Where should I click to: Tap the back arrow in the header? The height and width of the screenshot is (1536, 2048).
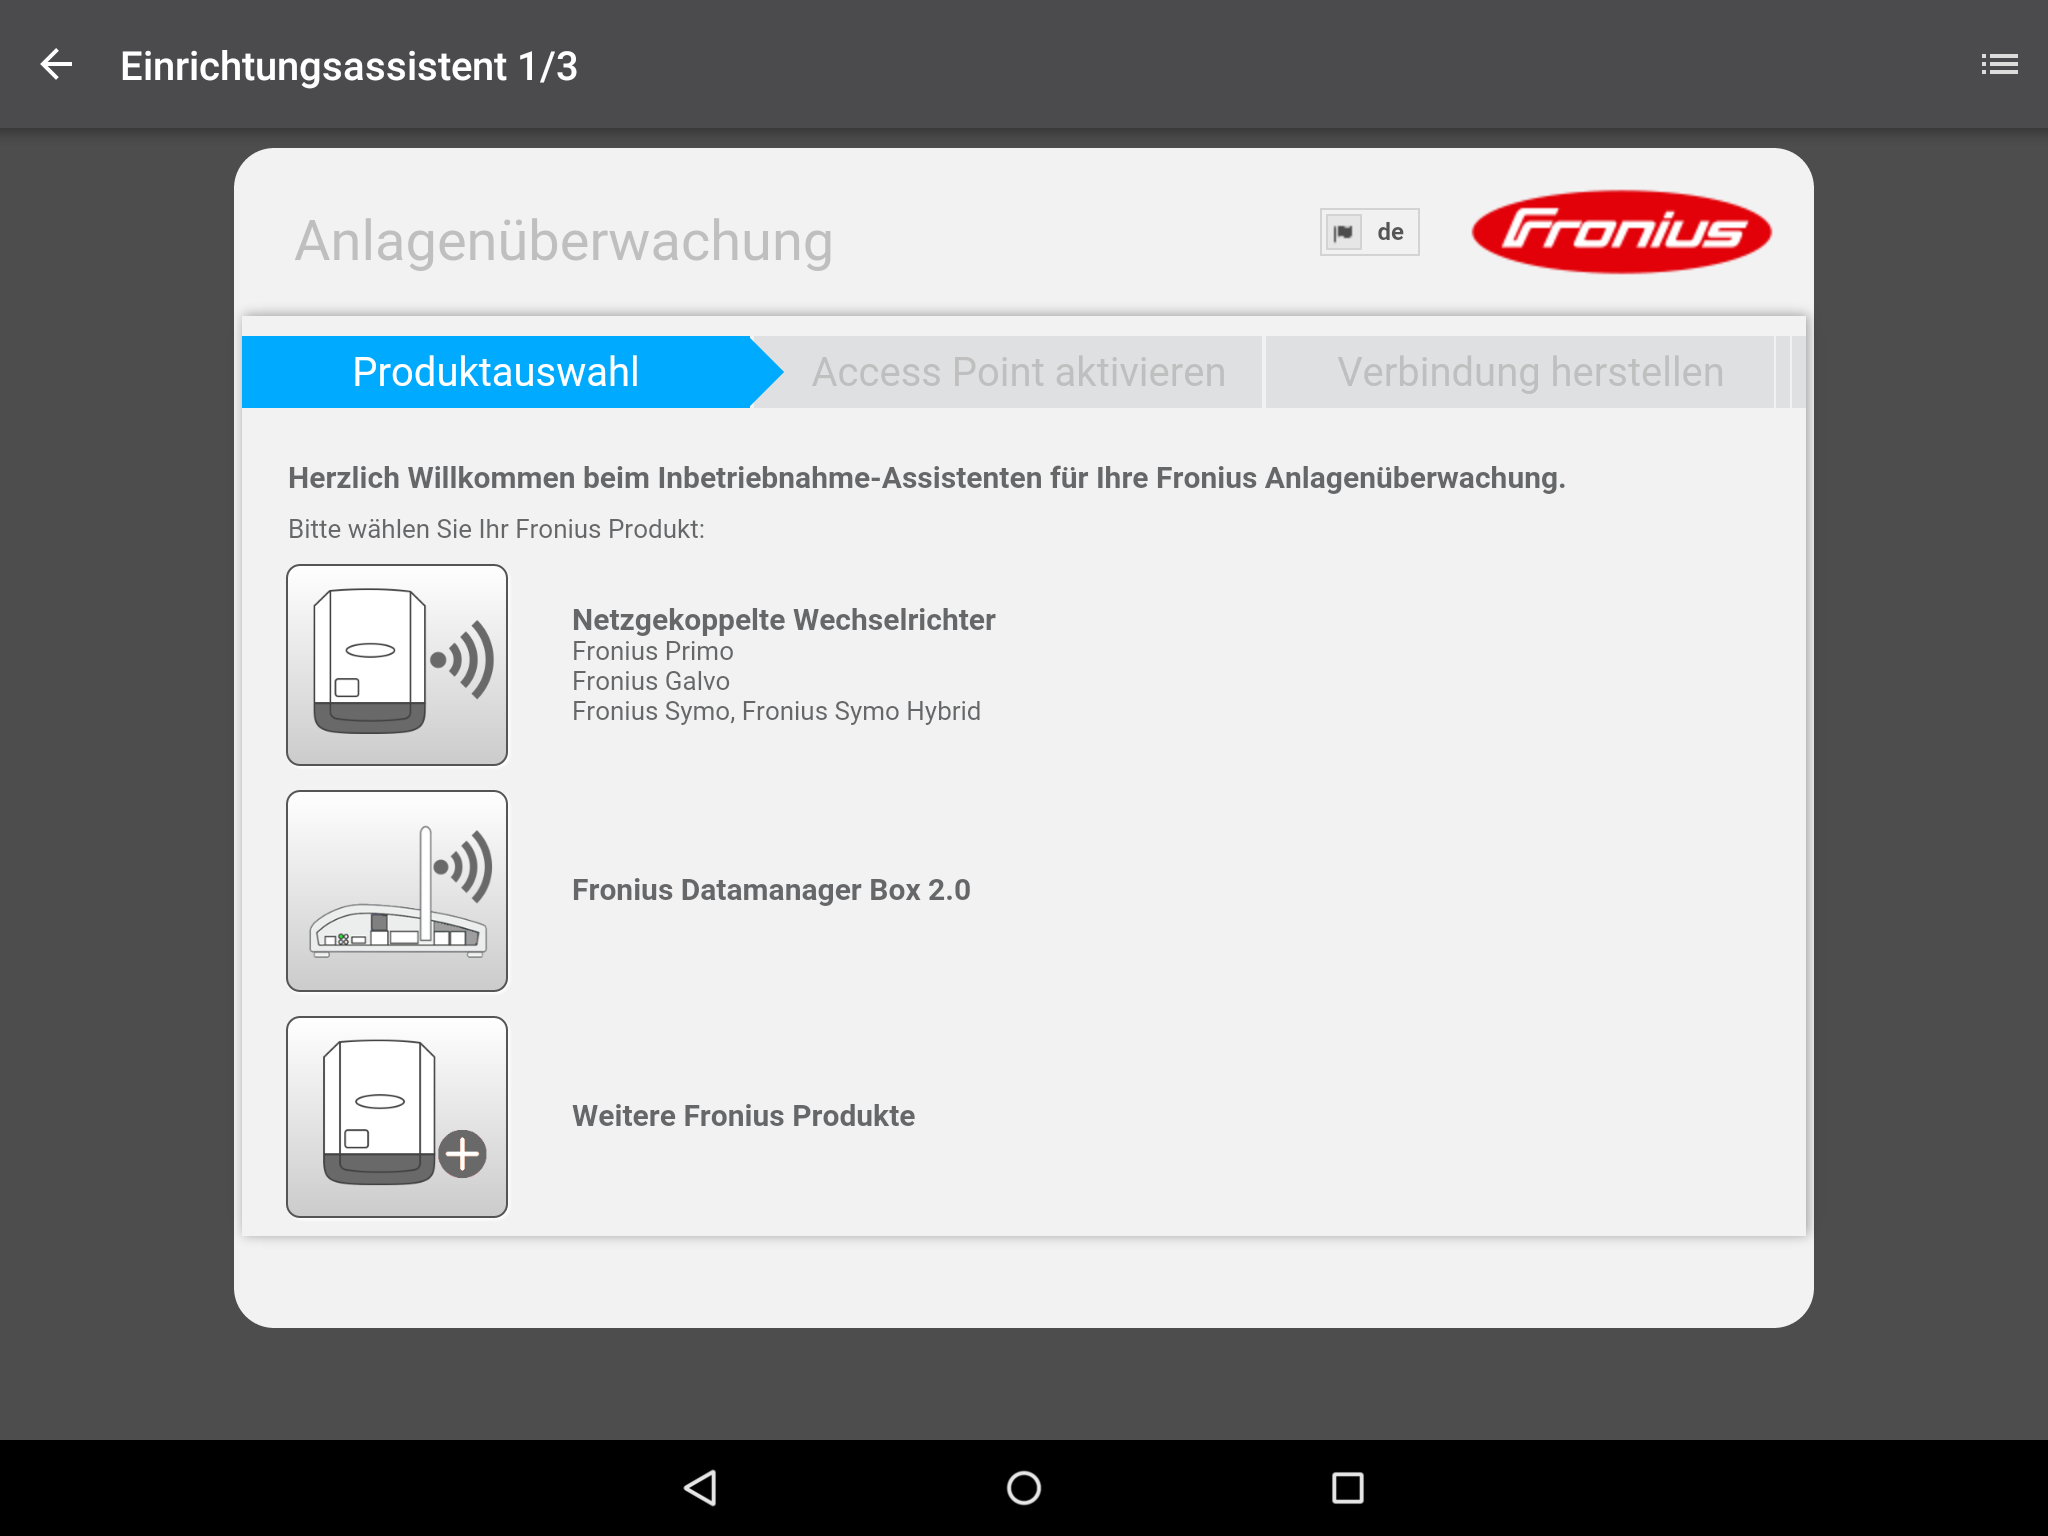coord(57,65)
